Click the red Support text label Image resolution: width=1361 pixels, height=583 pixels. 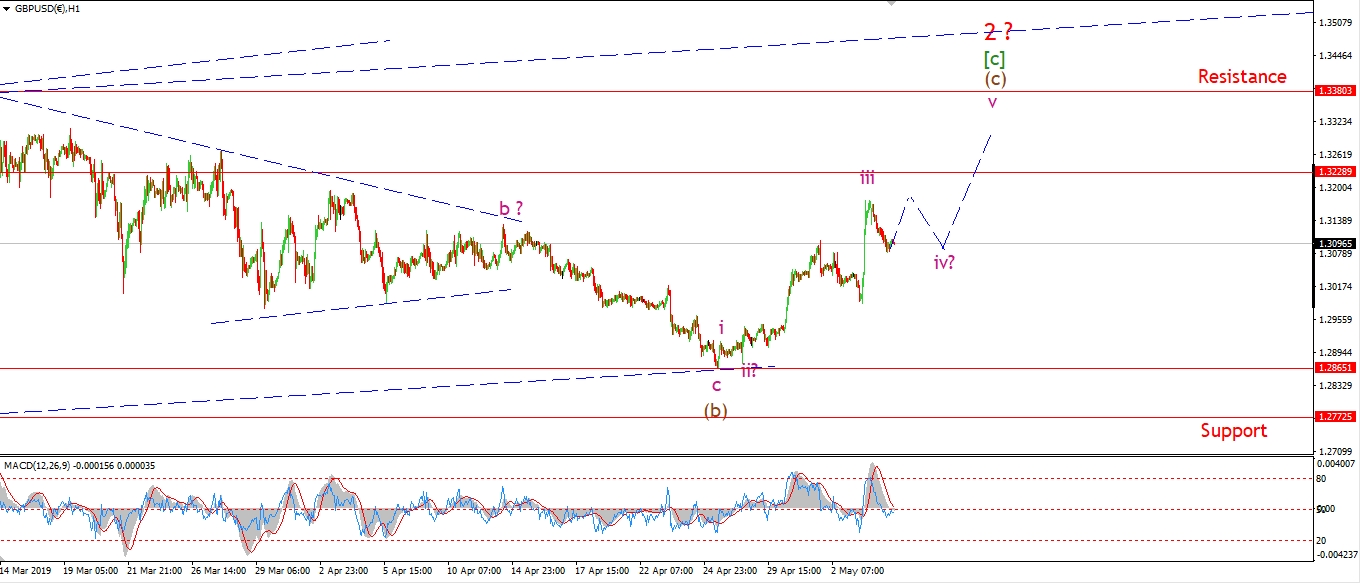pyautogui.click(x=1233, y=430)
